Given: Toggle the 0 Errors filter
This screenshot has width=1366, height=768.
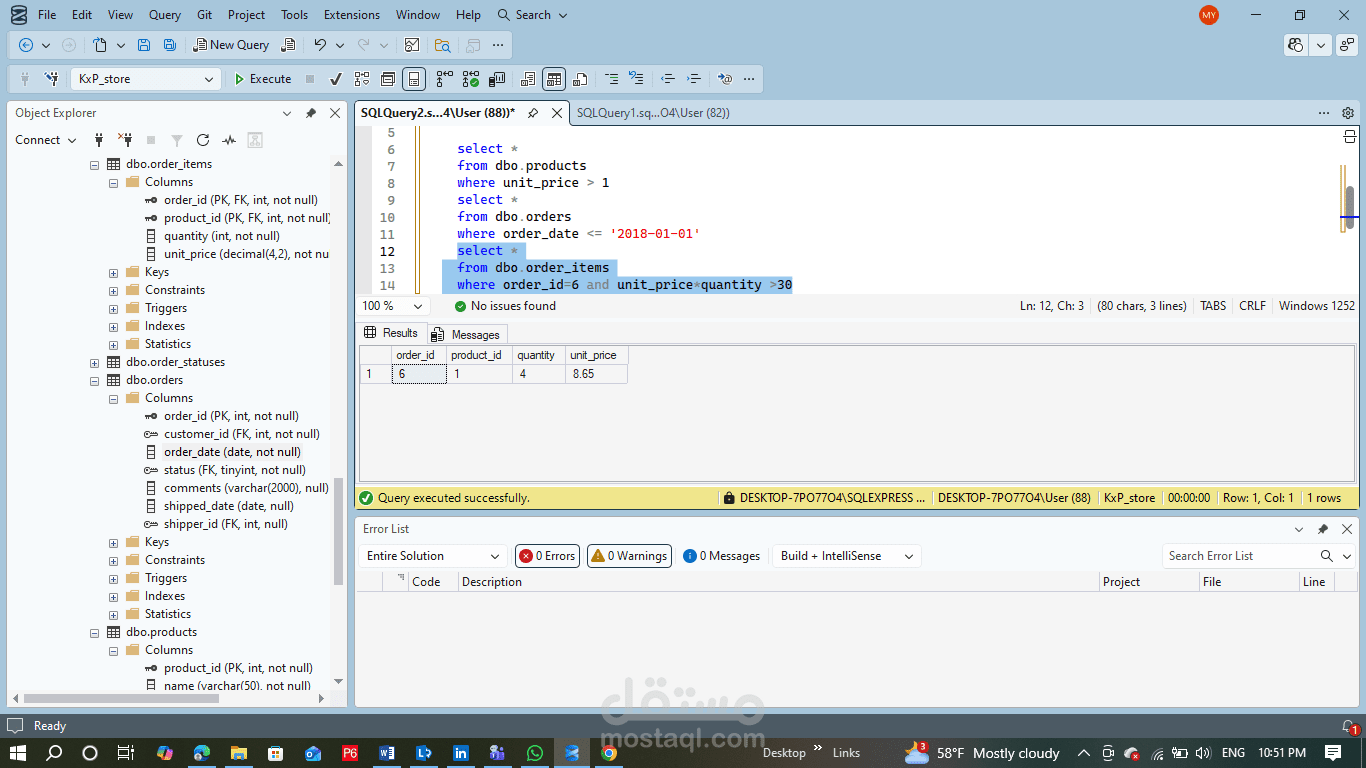Looking at the screenshot, I should [547, 556].
